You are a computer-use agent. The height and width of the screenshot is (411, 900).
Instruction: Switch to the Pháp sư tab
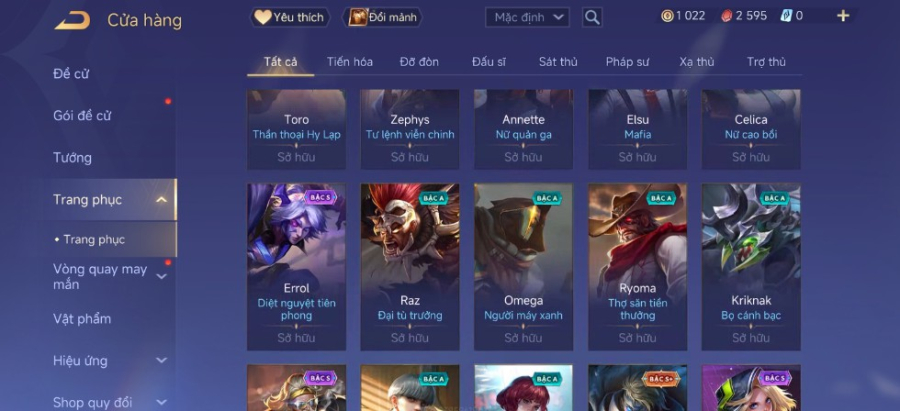(x=627, y=62)
